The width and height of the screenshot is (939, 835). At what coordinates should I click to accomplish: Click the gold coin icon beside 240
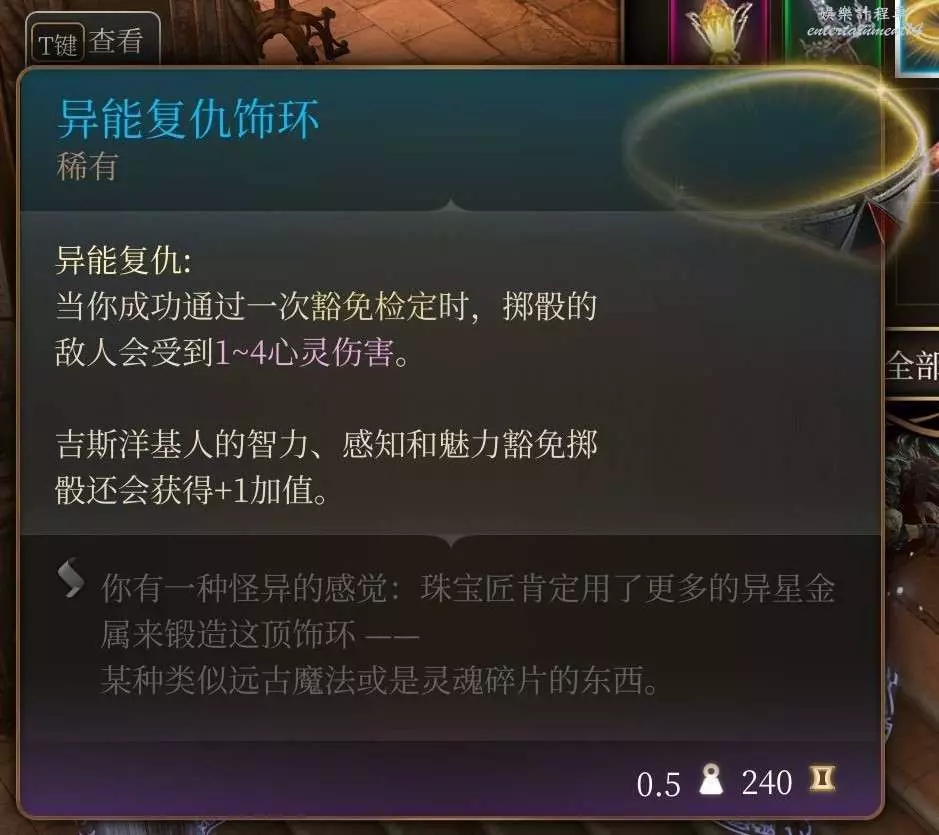tap(822, 779)
